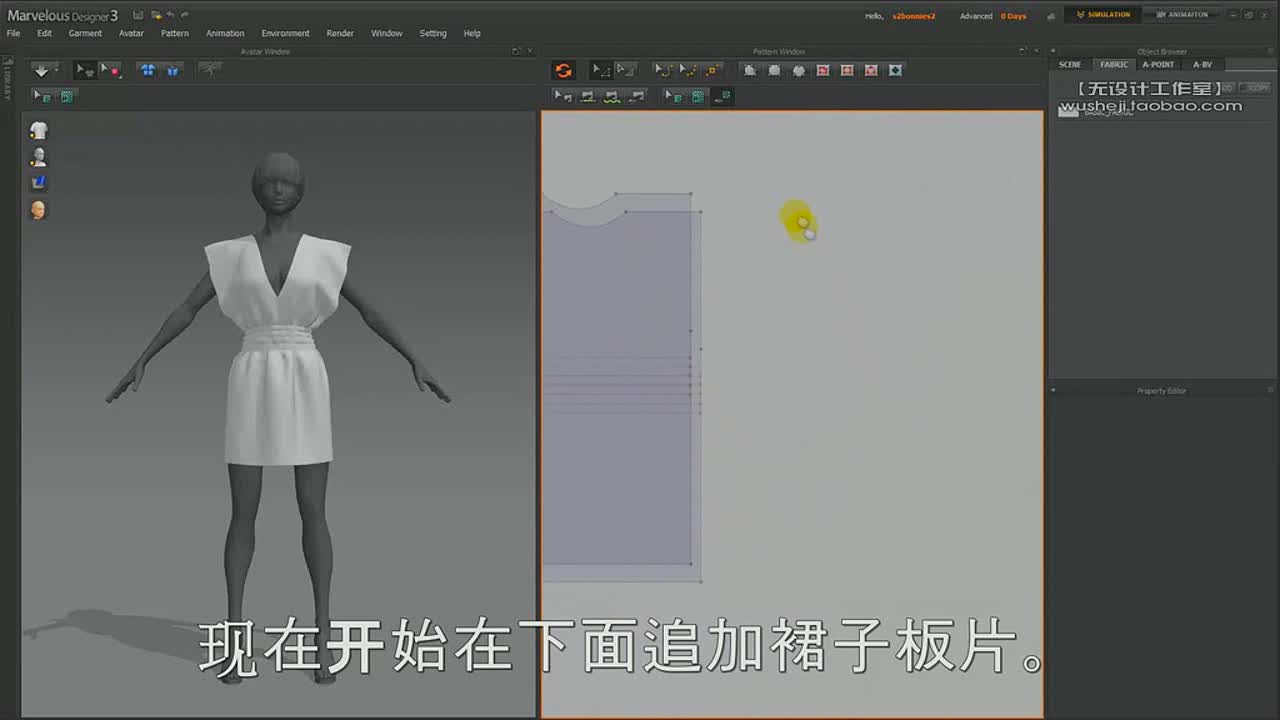Click the open folder icon in title bar

(156, 15)
